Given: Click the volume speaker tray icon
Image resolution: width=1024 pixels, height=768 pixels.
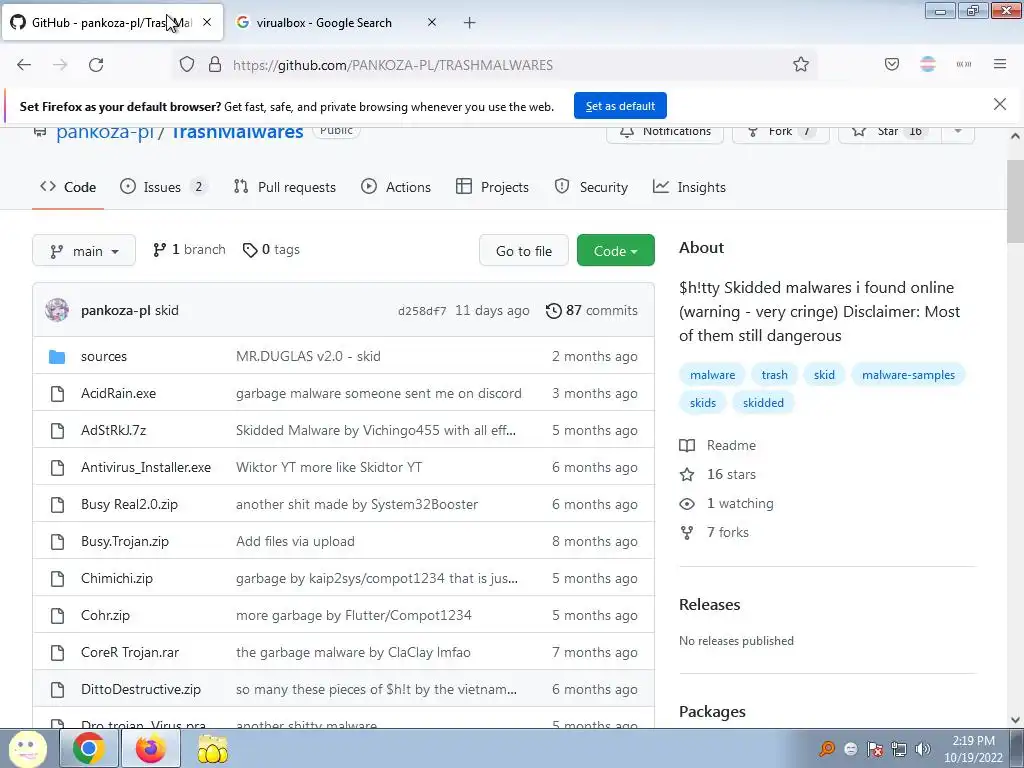Looking at the screenshot, I should click(x=923, y=749).
